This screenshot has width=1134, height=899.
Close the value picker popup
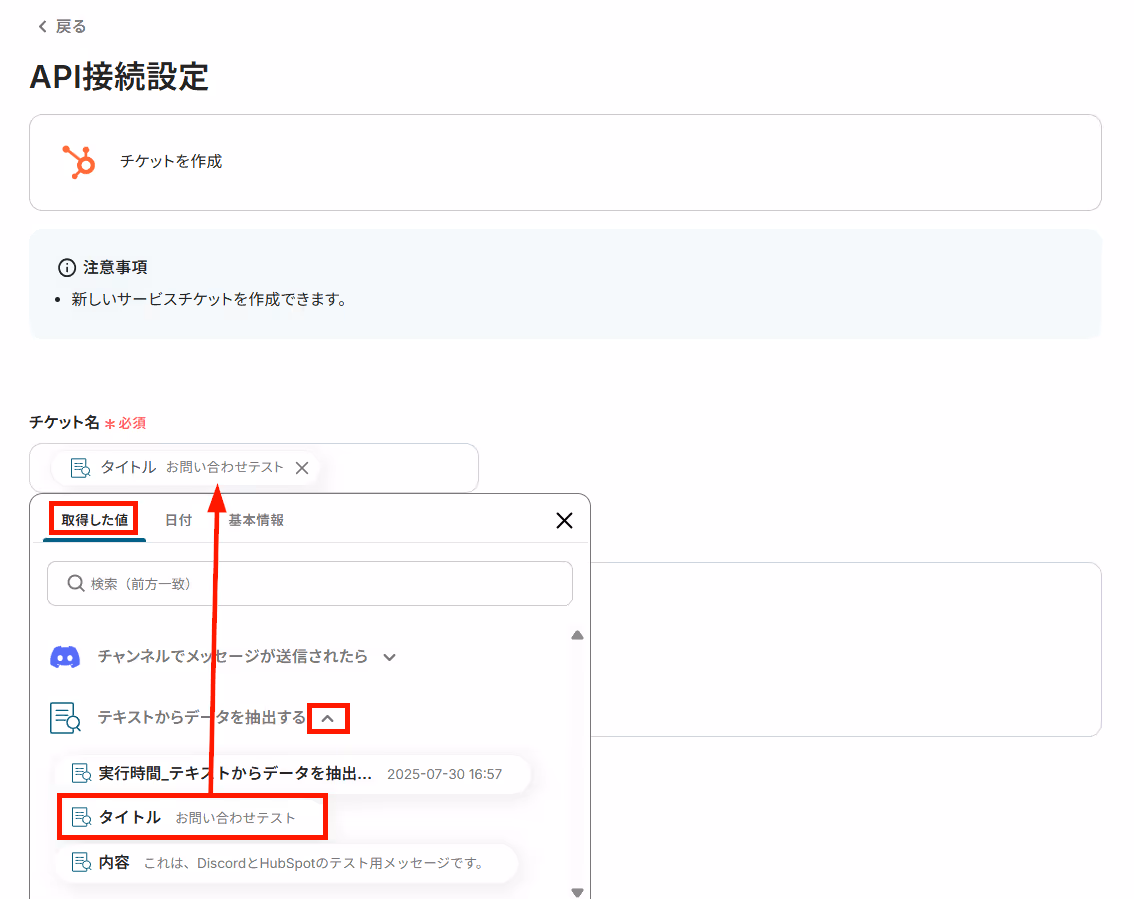point(564,520)
